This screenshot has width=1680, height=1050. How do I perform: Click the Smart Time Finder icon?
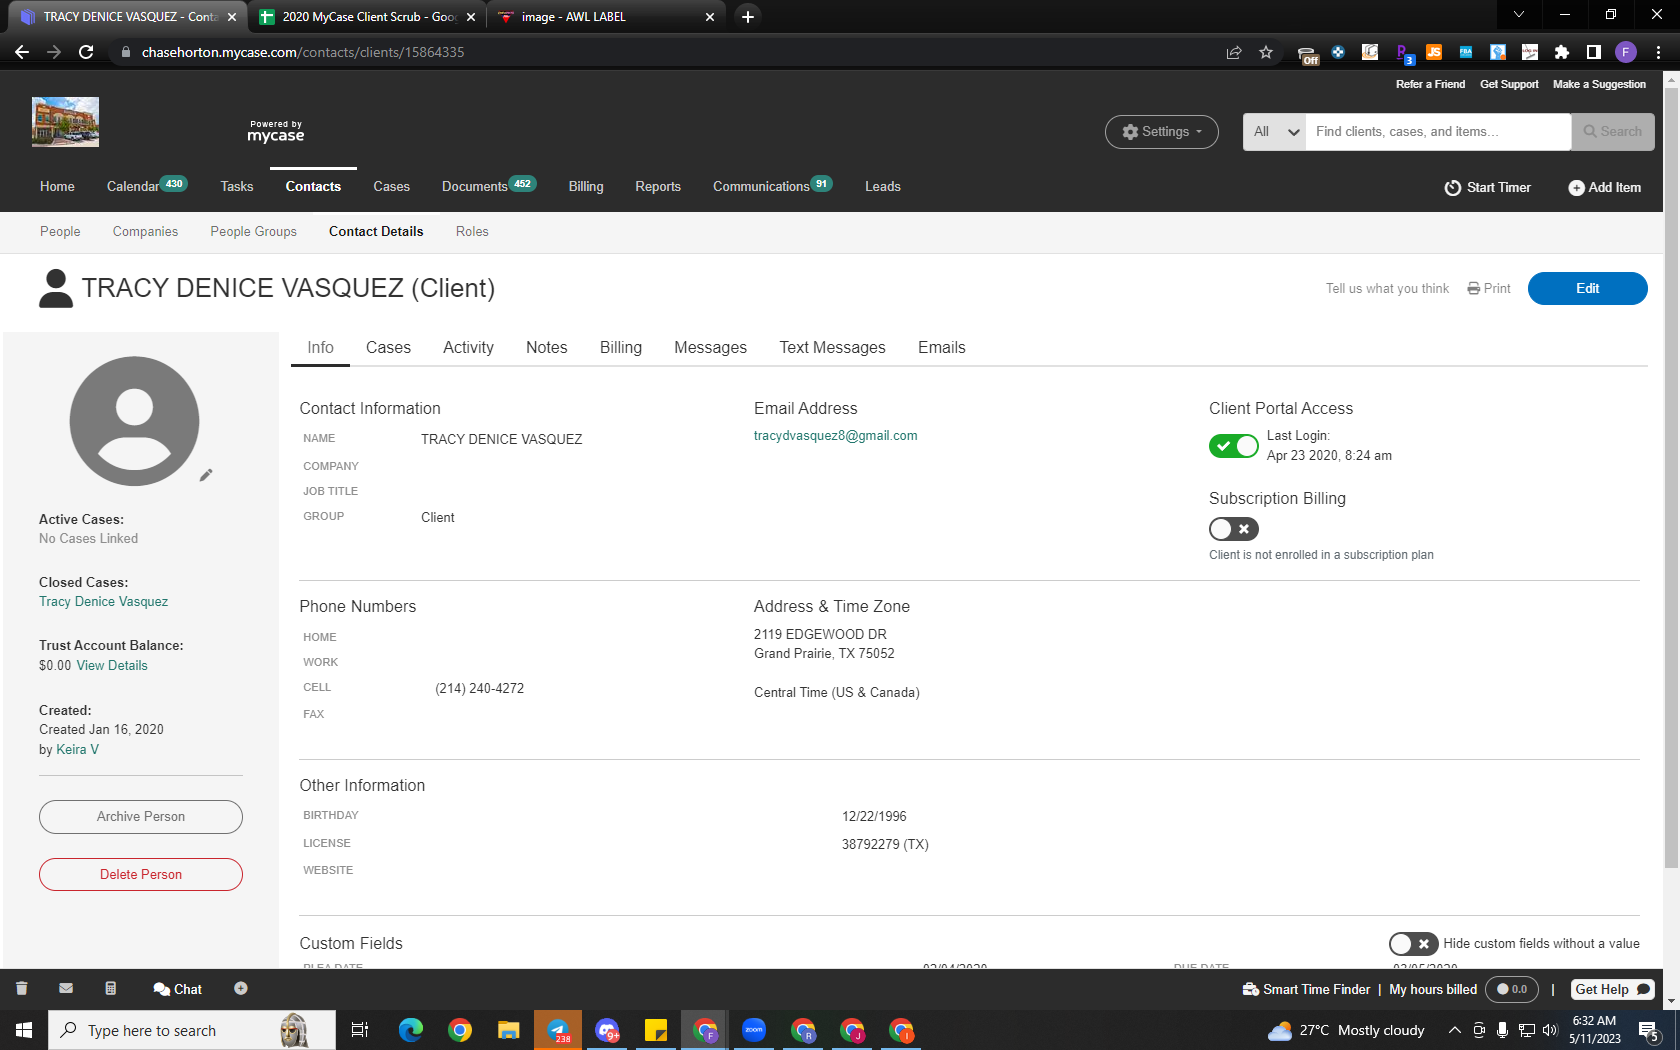[x=1250, y=989]
